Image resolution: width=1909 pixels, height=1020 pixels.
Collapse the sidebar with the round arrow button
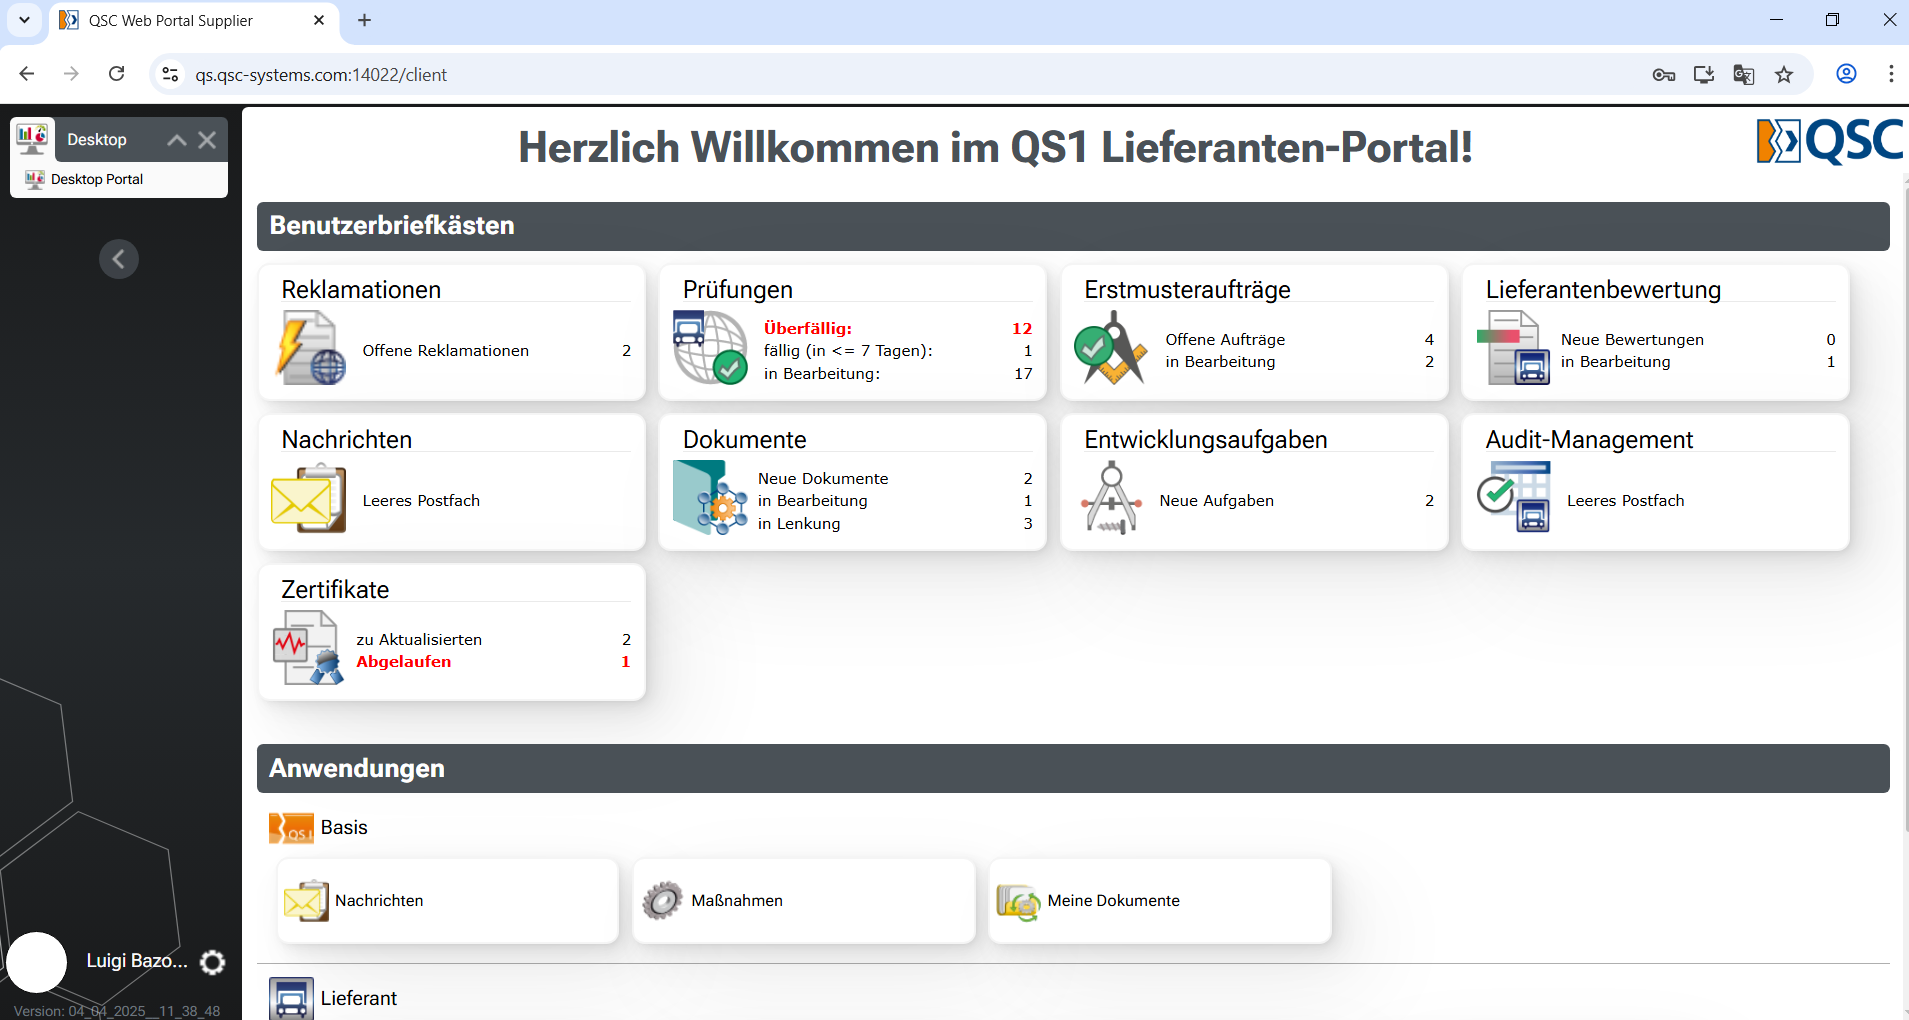click(119, 259)
